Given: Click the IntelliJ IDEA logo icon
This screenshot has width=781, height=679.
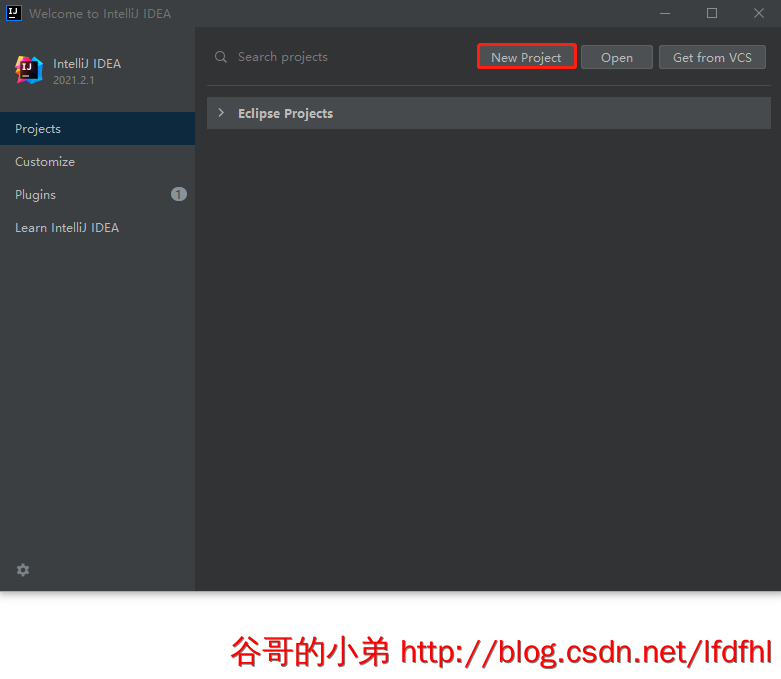Looking at the screenshot, I should [28, 70].
